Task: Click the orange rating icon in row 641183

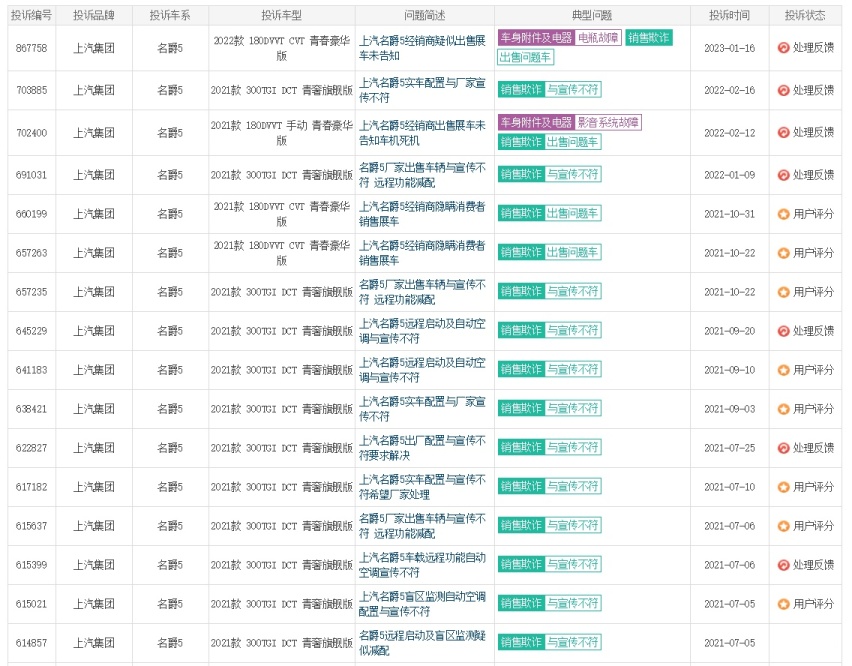Action: [x=783, y=370]
